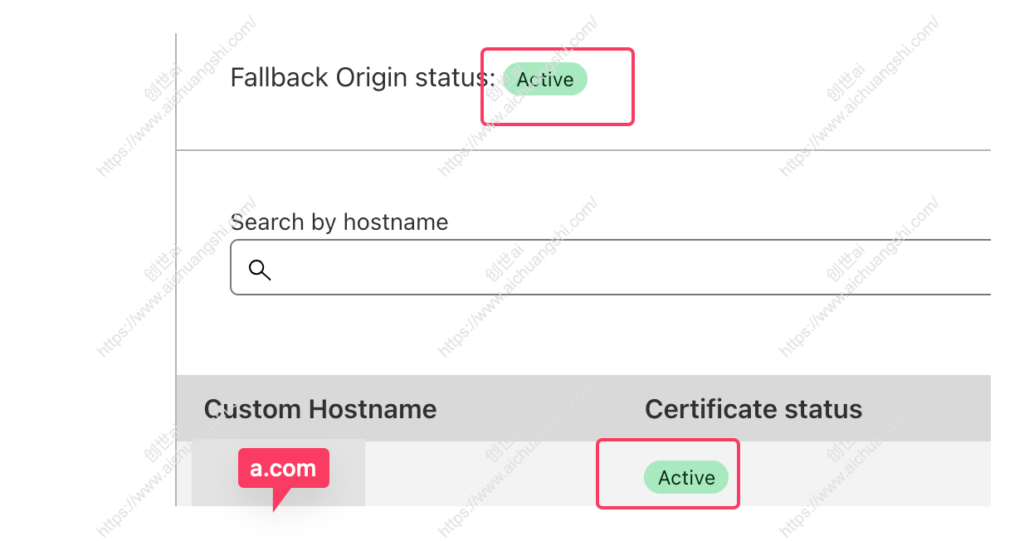Click the Active badge beside Fallback Origin status
1024x541 pixels.
pyautogui.click(x=545, y=79)
